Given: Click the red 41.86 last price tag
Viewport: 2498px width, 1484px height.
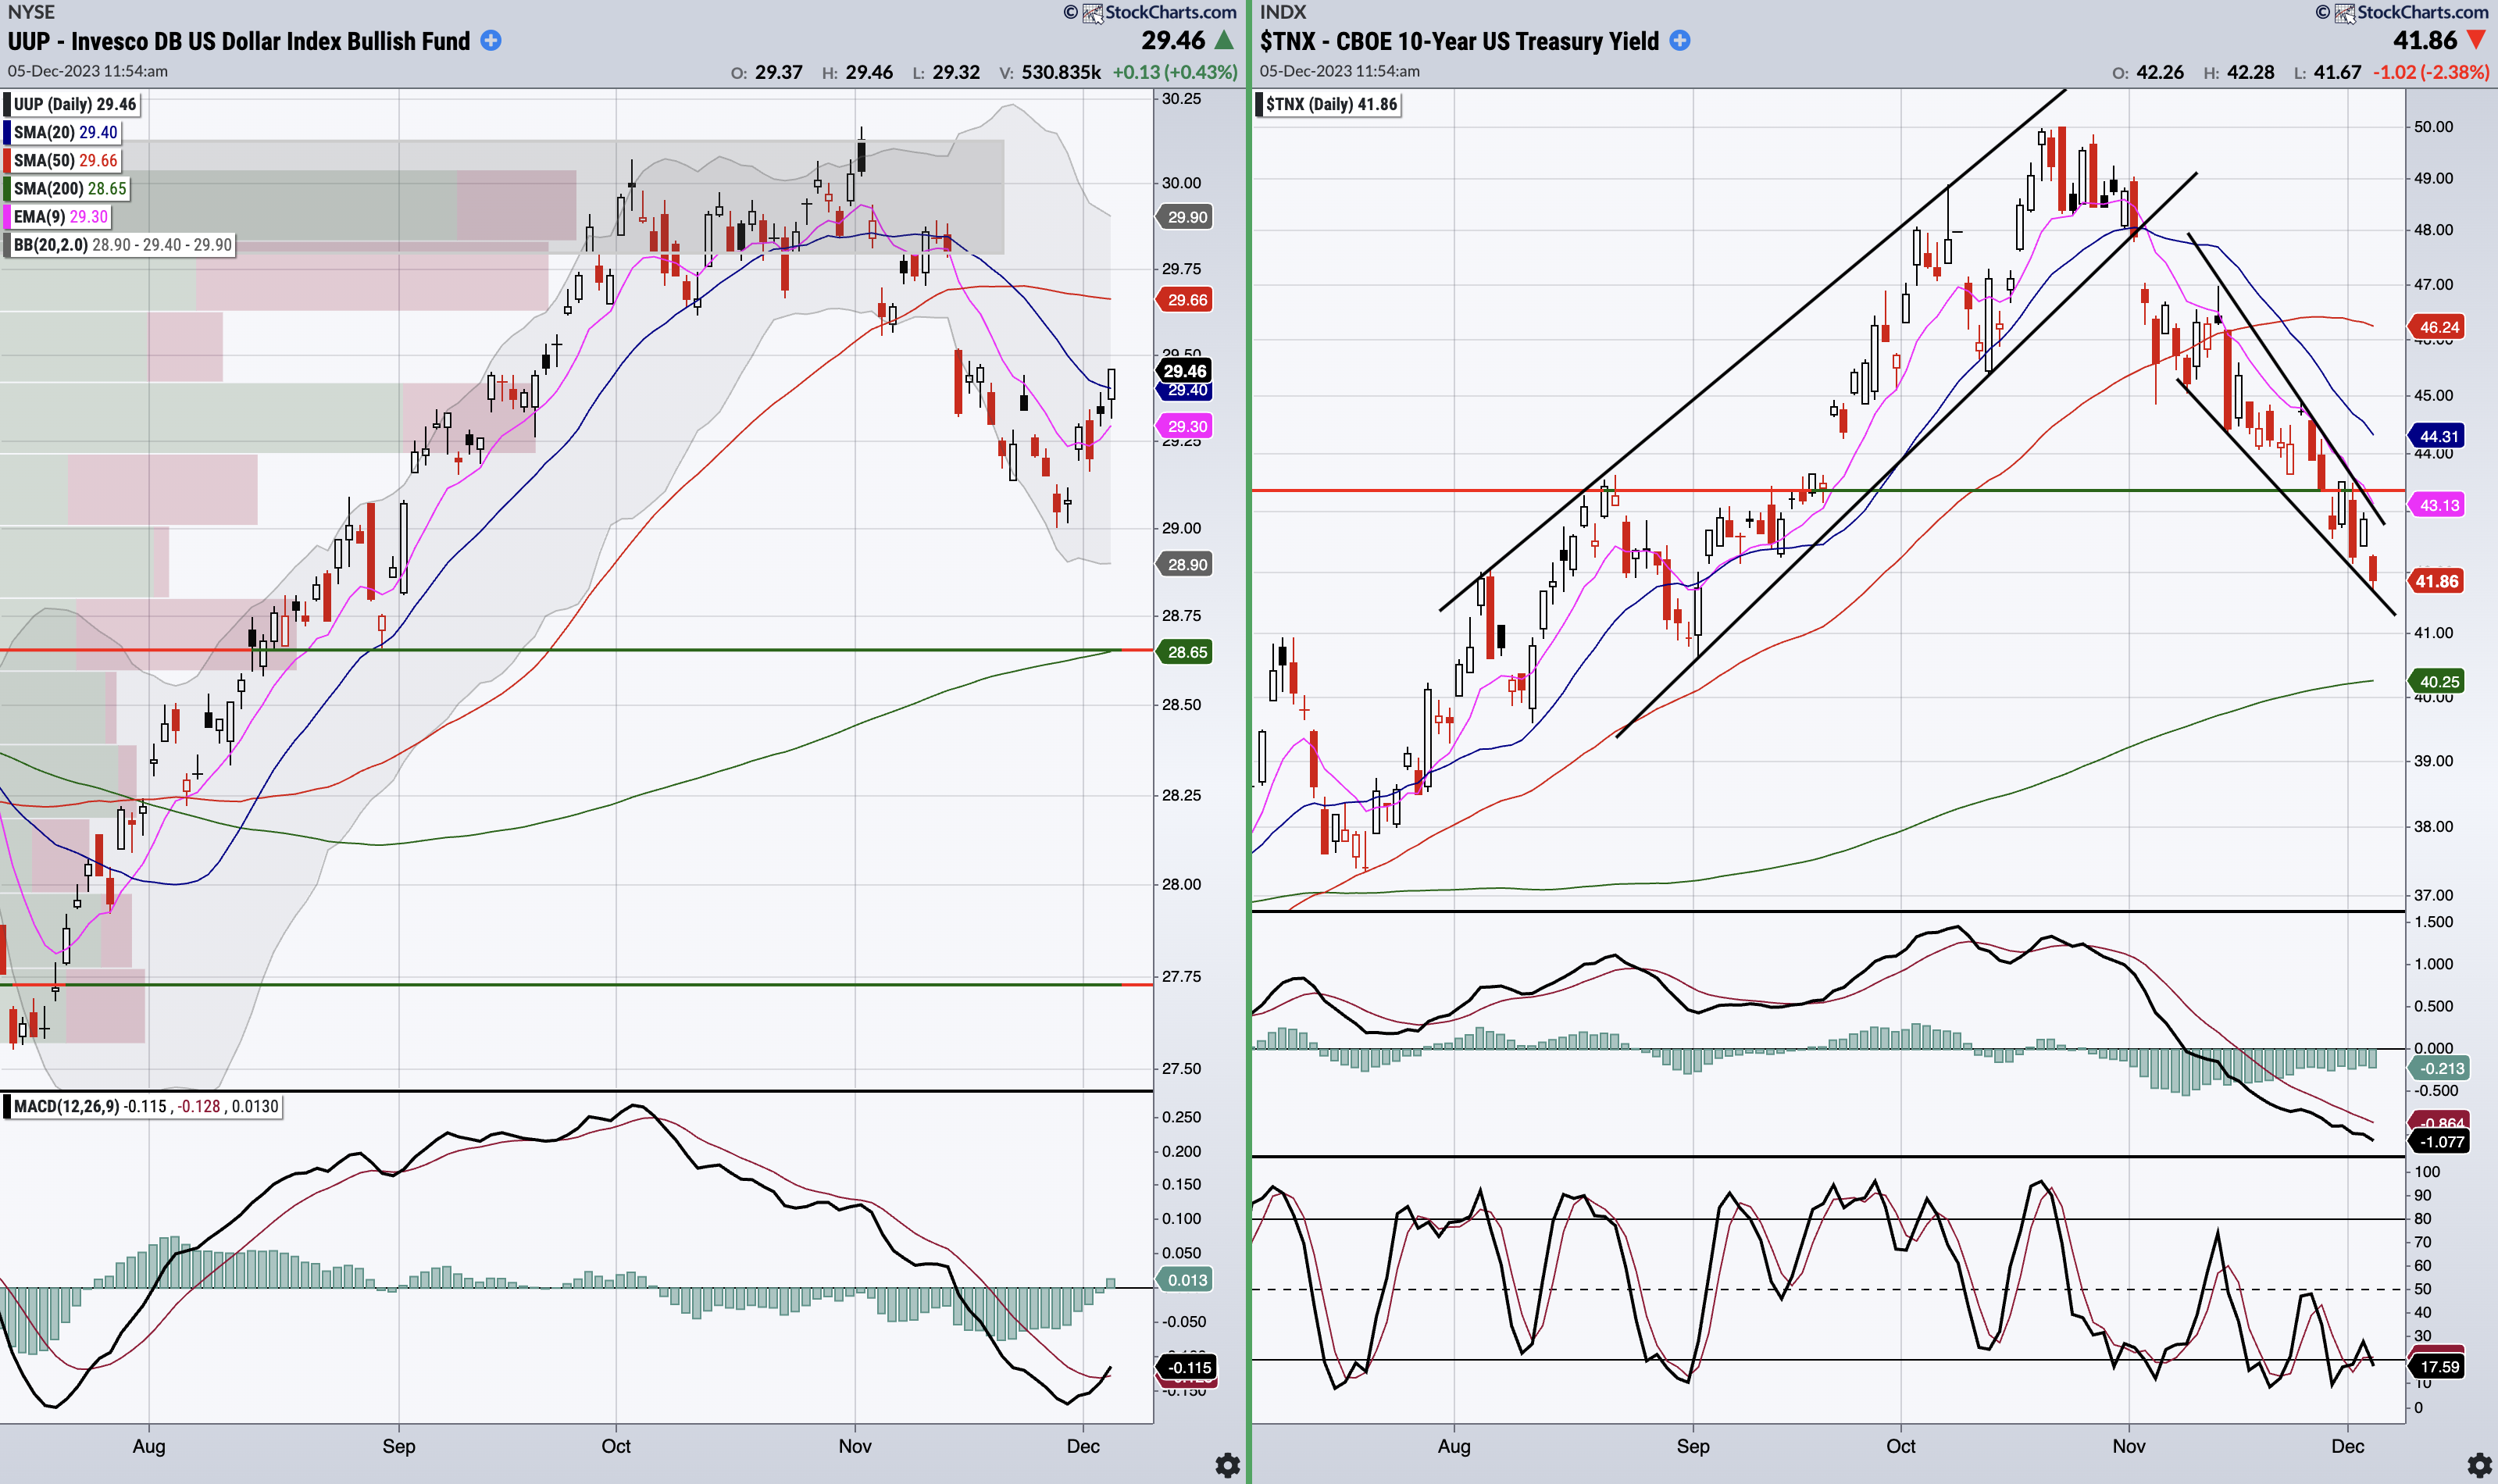Looking at the screenshot, I should 2438,581.
